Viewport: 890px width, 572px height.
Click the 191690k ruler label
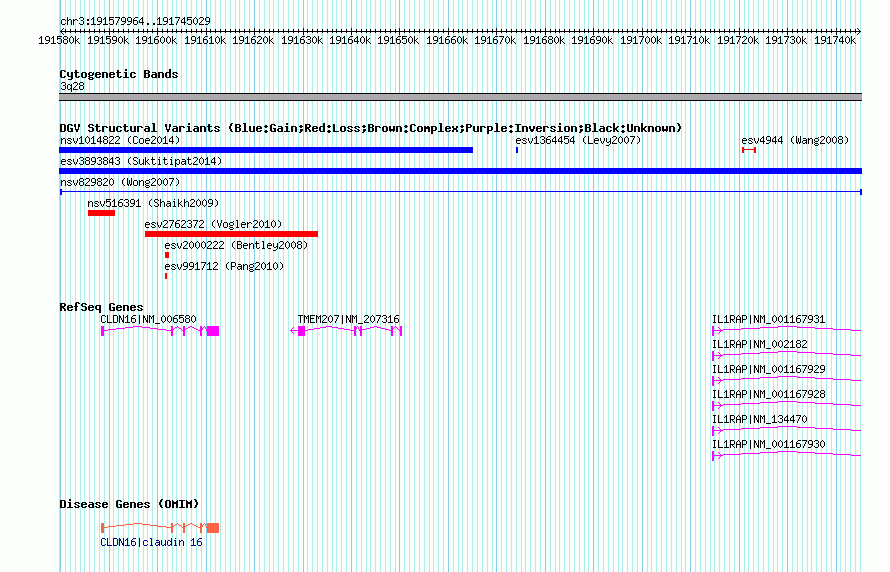[x=592, y=40]
